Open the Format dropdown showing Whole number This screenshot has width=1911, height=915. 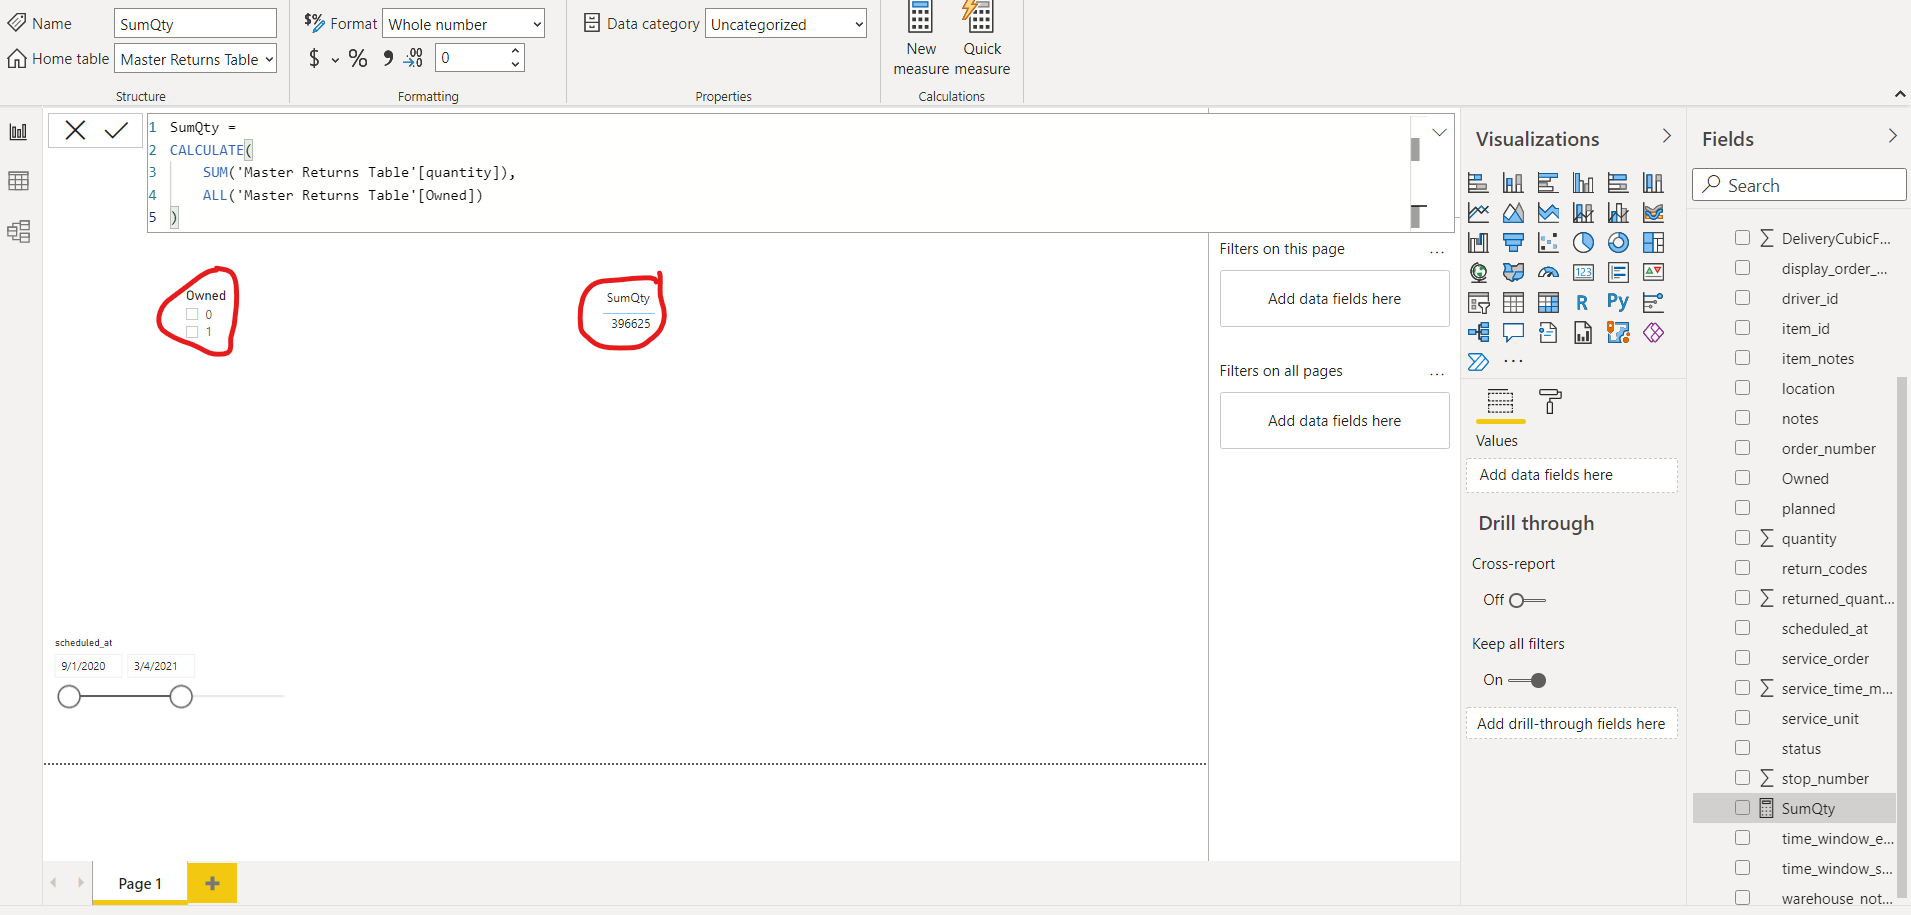pyautogui.click(x=463, y=24)
